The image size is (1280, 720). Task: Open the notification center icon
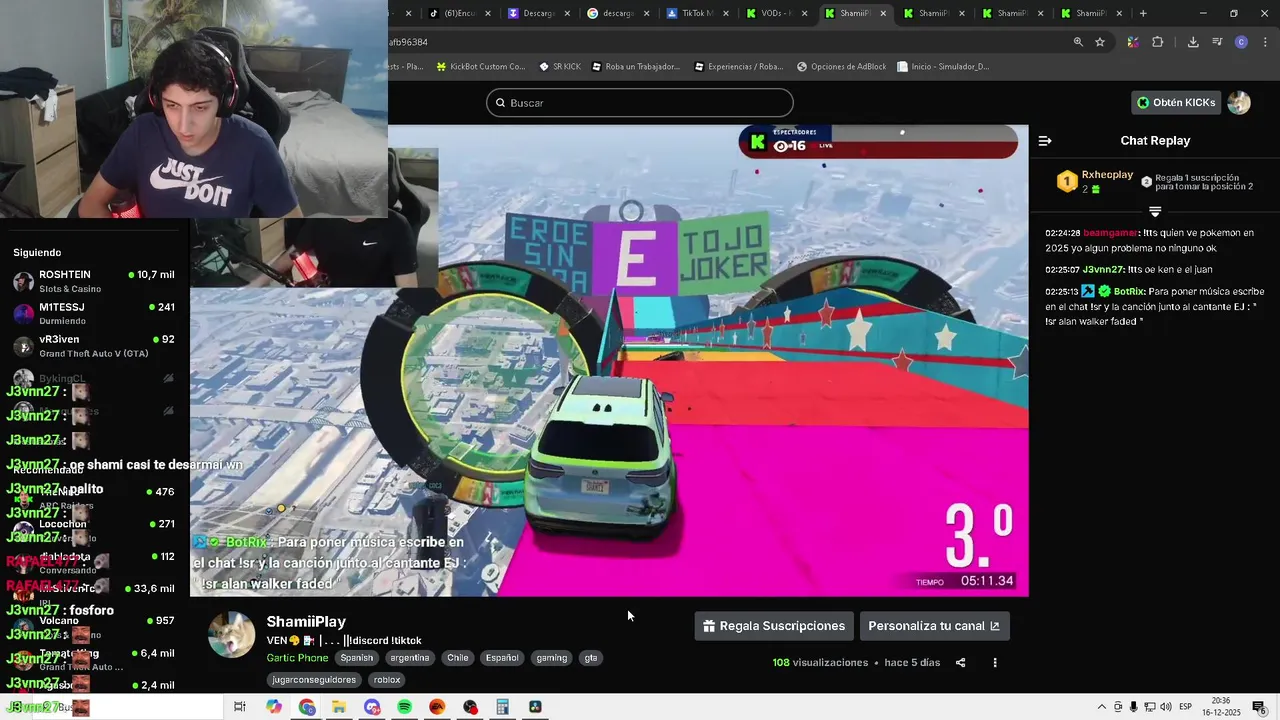(x=1259, y=707)
